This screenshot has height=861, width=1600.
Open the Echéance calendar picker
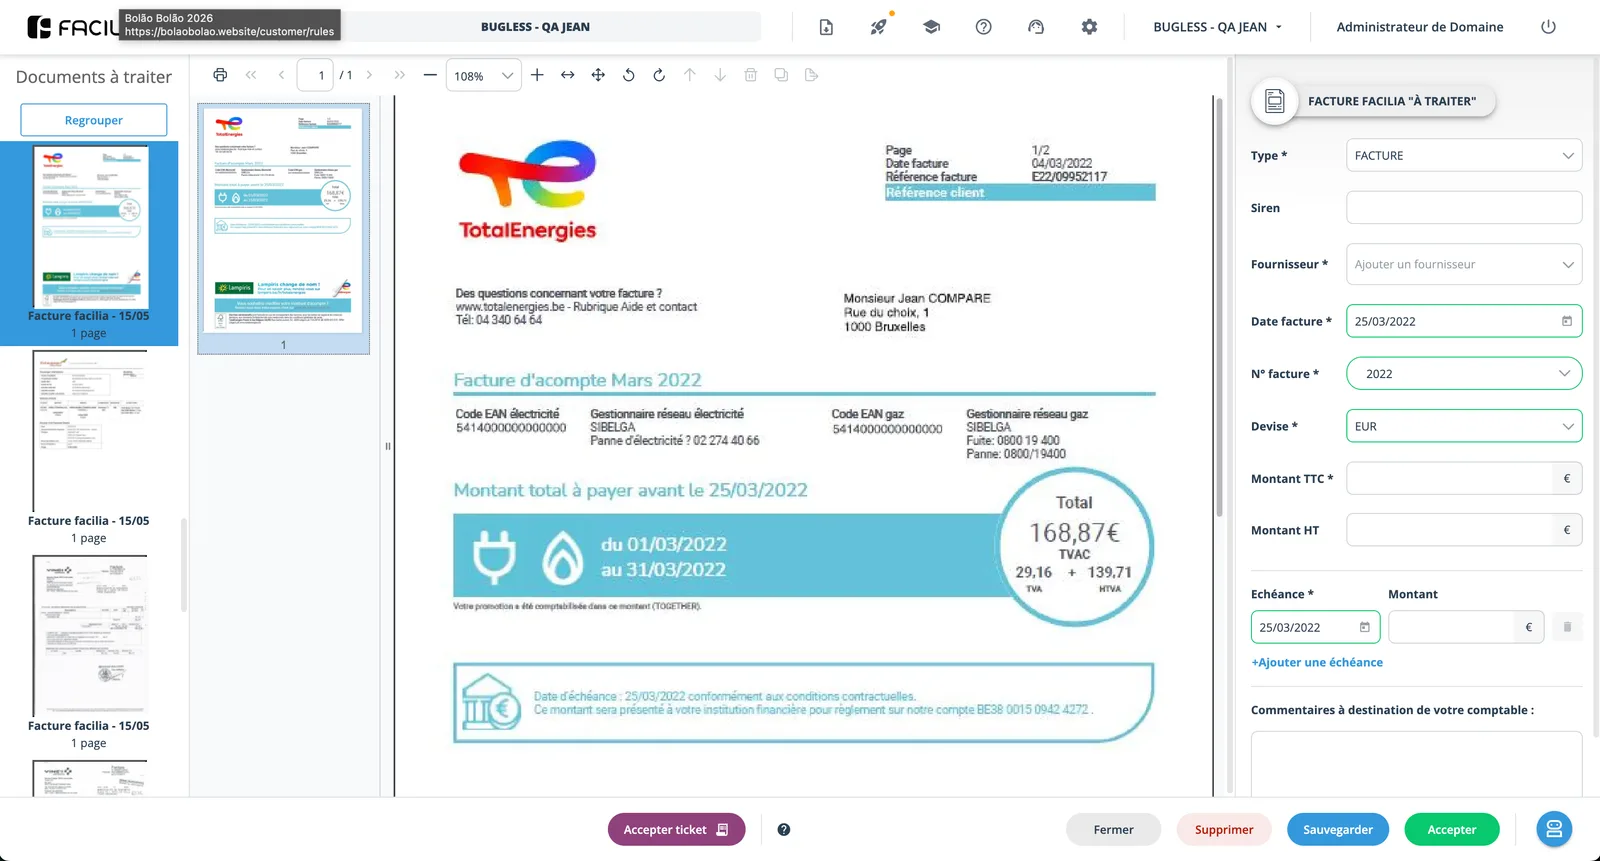1364,627
